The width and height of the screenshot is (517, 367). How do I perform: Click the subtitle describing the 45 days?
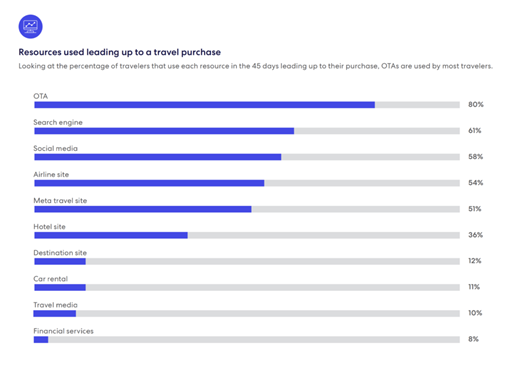[x=256, y=66]
